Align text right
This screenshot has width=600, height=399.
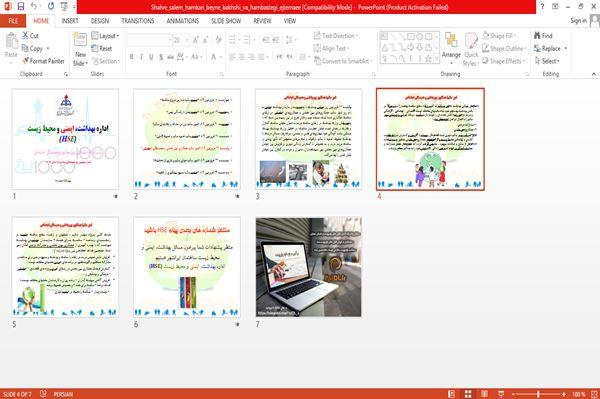click(x=251, y=57)
